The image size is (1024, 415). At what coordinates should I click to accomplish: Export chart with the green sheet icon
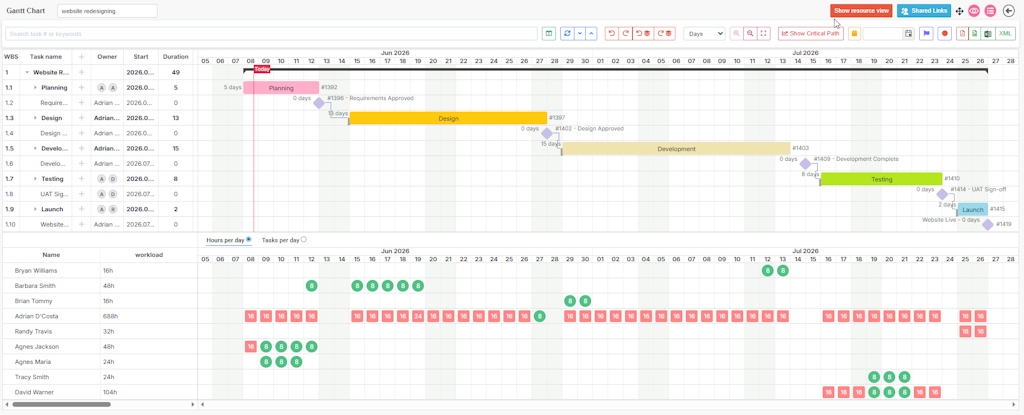tap(975, 33)
